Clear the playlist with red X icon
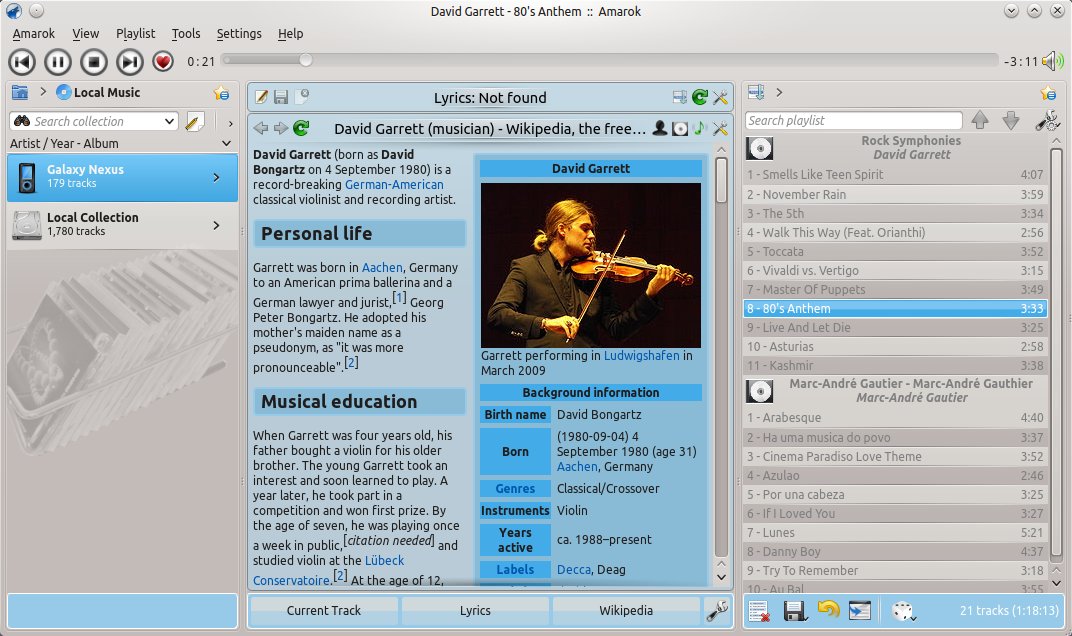Image resolution: width=1072 pixels, height=636 pixels. click(x=759, y=611)
